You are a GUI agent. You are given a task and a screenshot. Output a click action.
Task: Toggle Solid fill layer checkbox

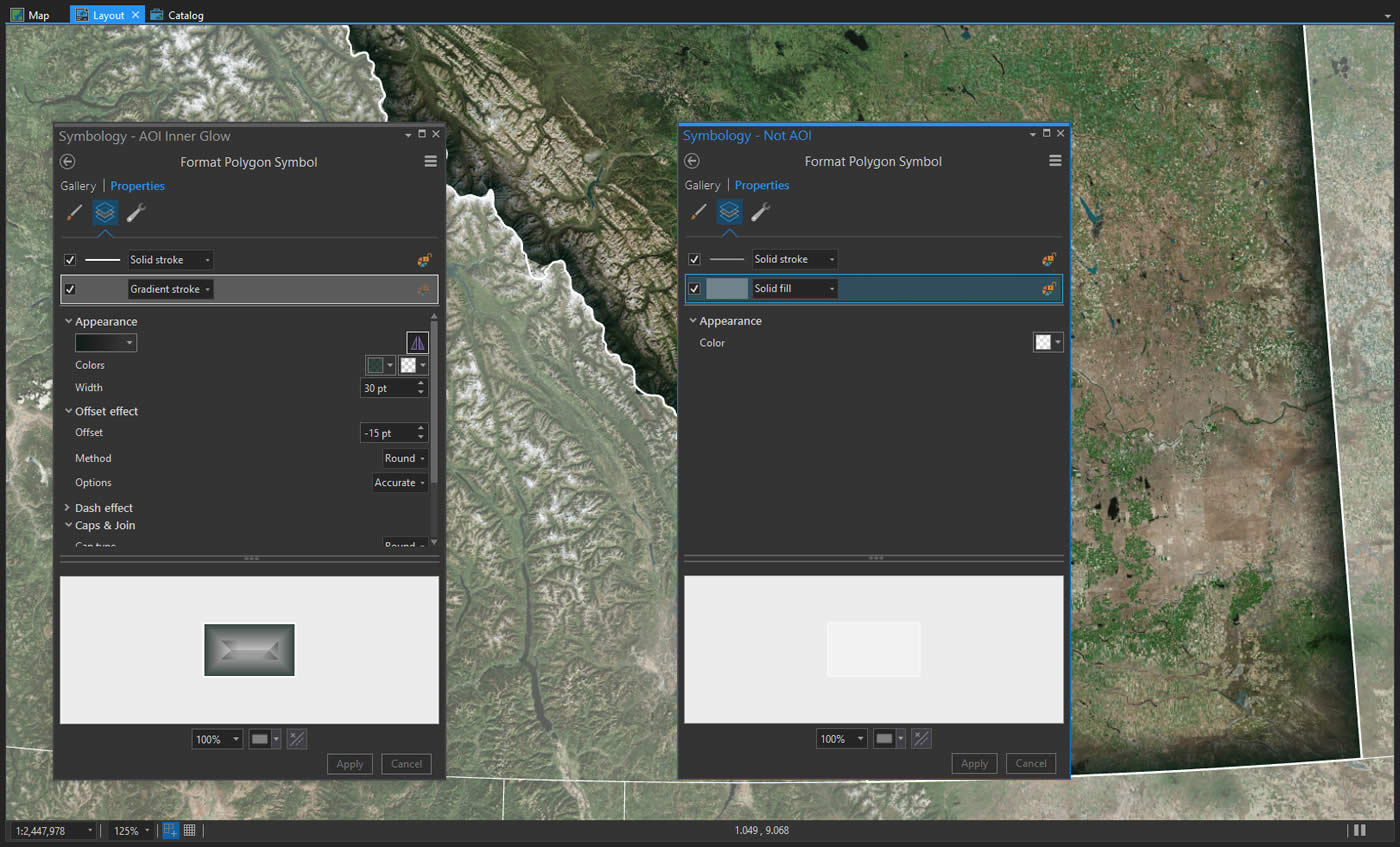coord(694,289)
